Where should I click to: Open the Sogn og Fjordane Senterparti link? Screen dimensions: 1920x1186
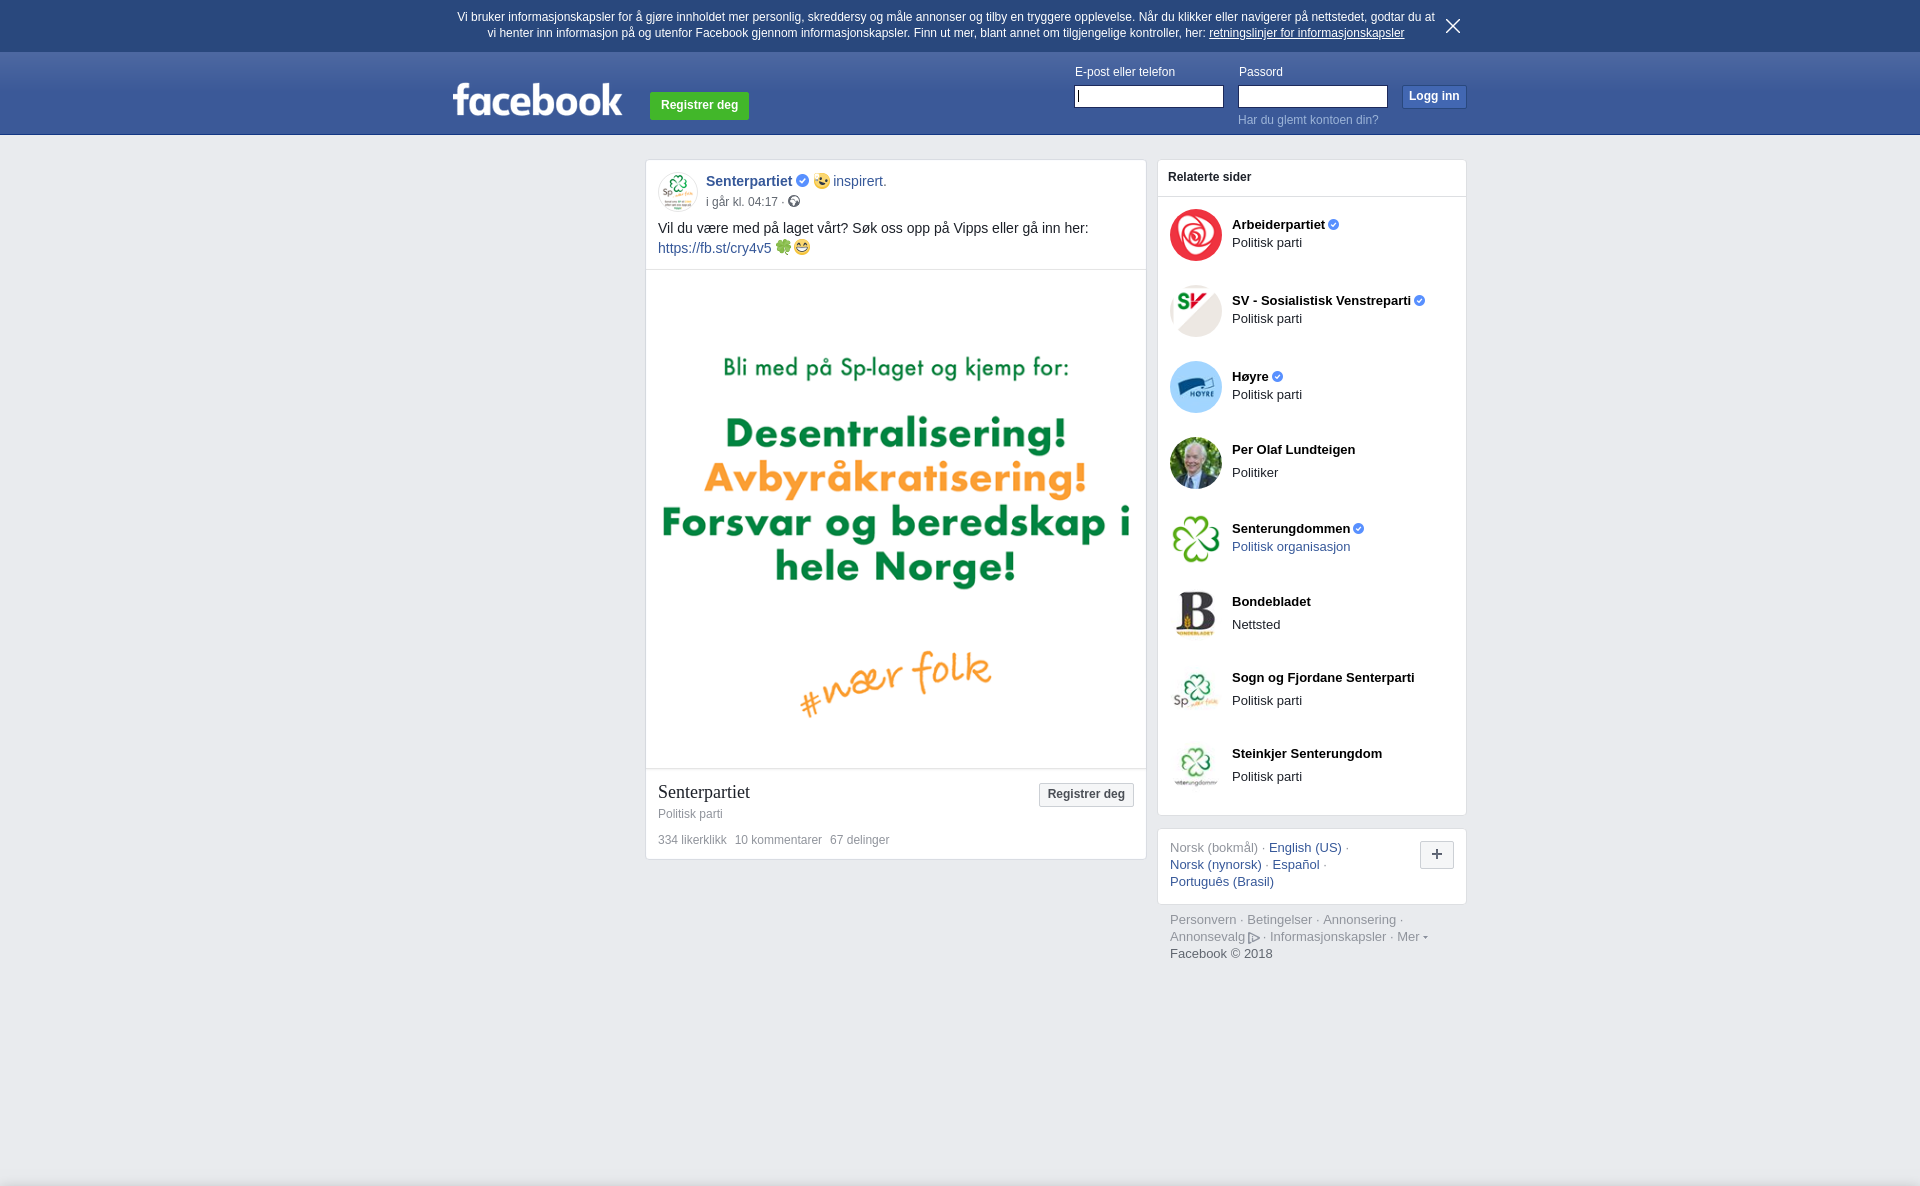click(1323, 678)
